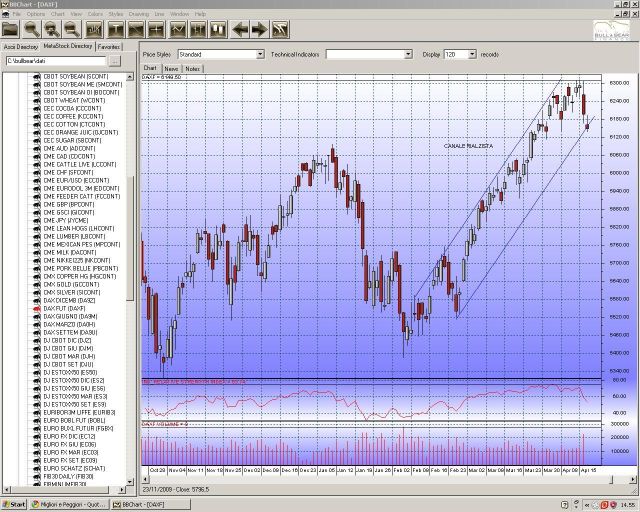This screenshot has height=512, width=640.
Task: Switch to the Favorites tab
Action: coord(109,47)
